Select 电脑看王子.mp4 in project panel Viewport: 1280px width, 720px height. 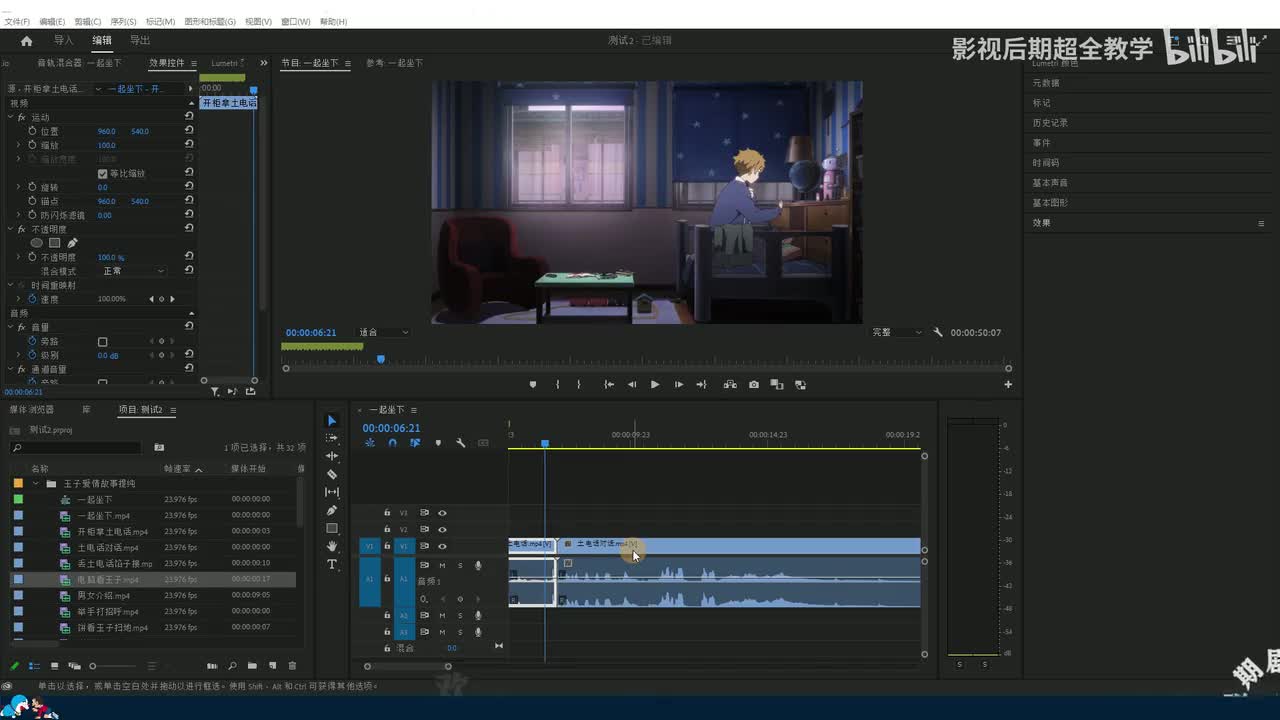coord(108,579)
